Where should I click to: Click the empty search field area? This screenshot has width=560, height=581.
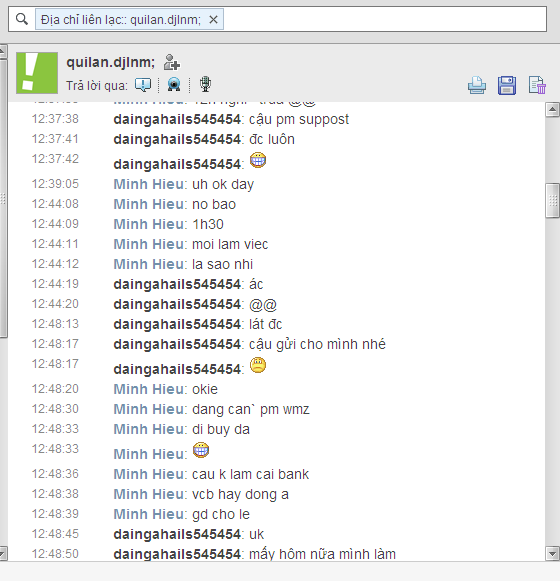(x=385, y=19)
